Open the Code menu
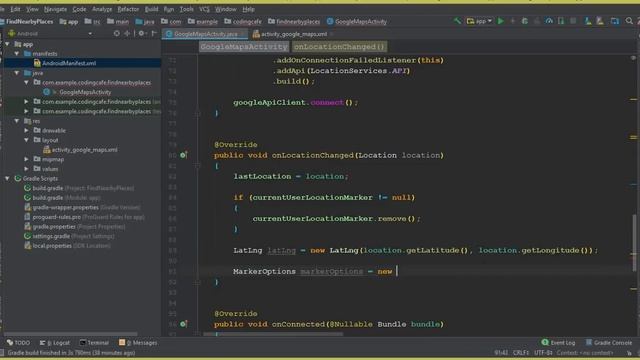Image resolution: width=640 pixels, height=360 pixels. (x=79, y=9)
